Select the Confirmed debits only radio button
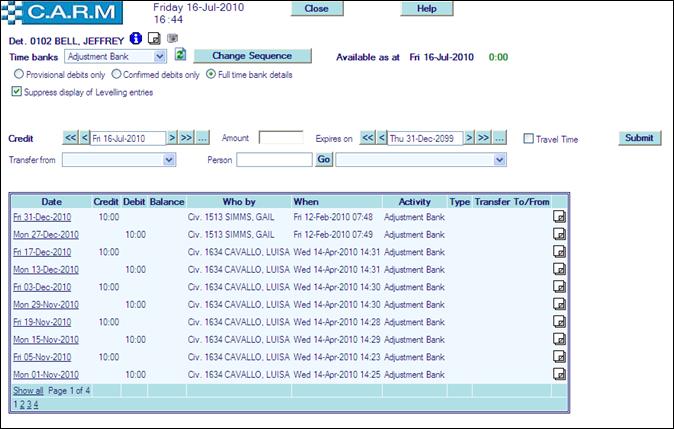674x429 pixels. pos(117,74)
